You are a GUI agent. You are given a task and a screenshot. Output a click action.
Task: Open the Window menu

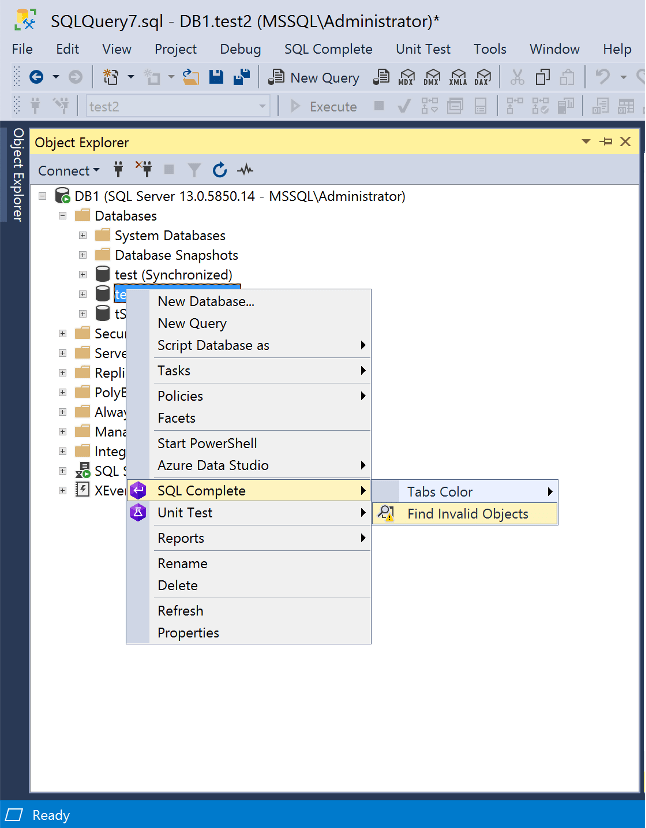click(555, 49)
